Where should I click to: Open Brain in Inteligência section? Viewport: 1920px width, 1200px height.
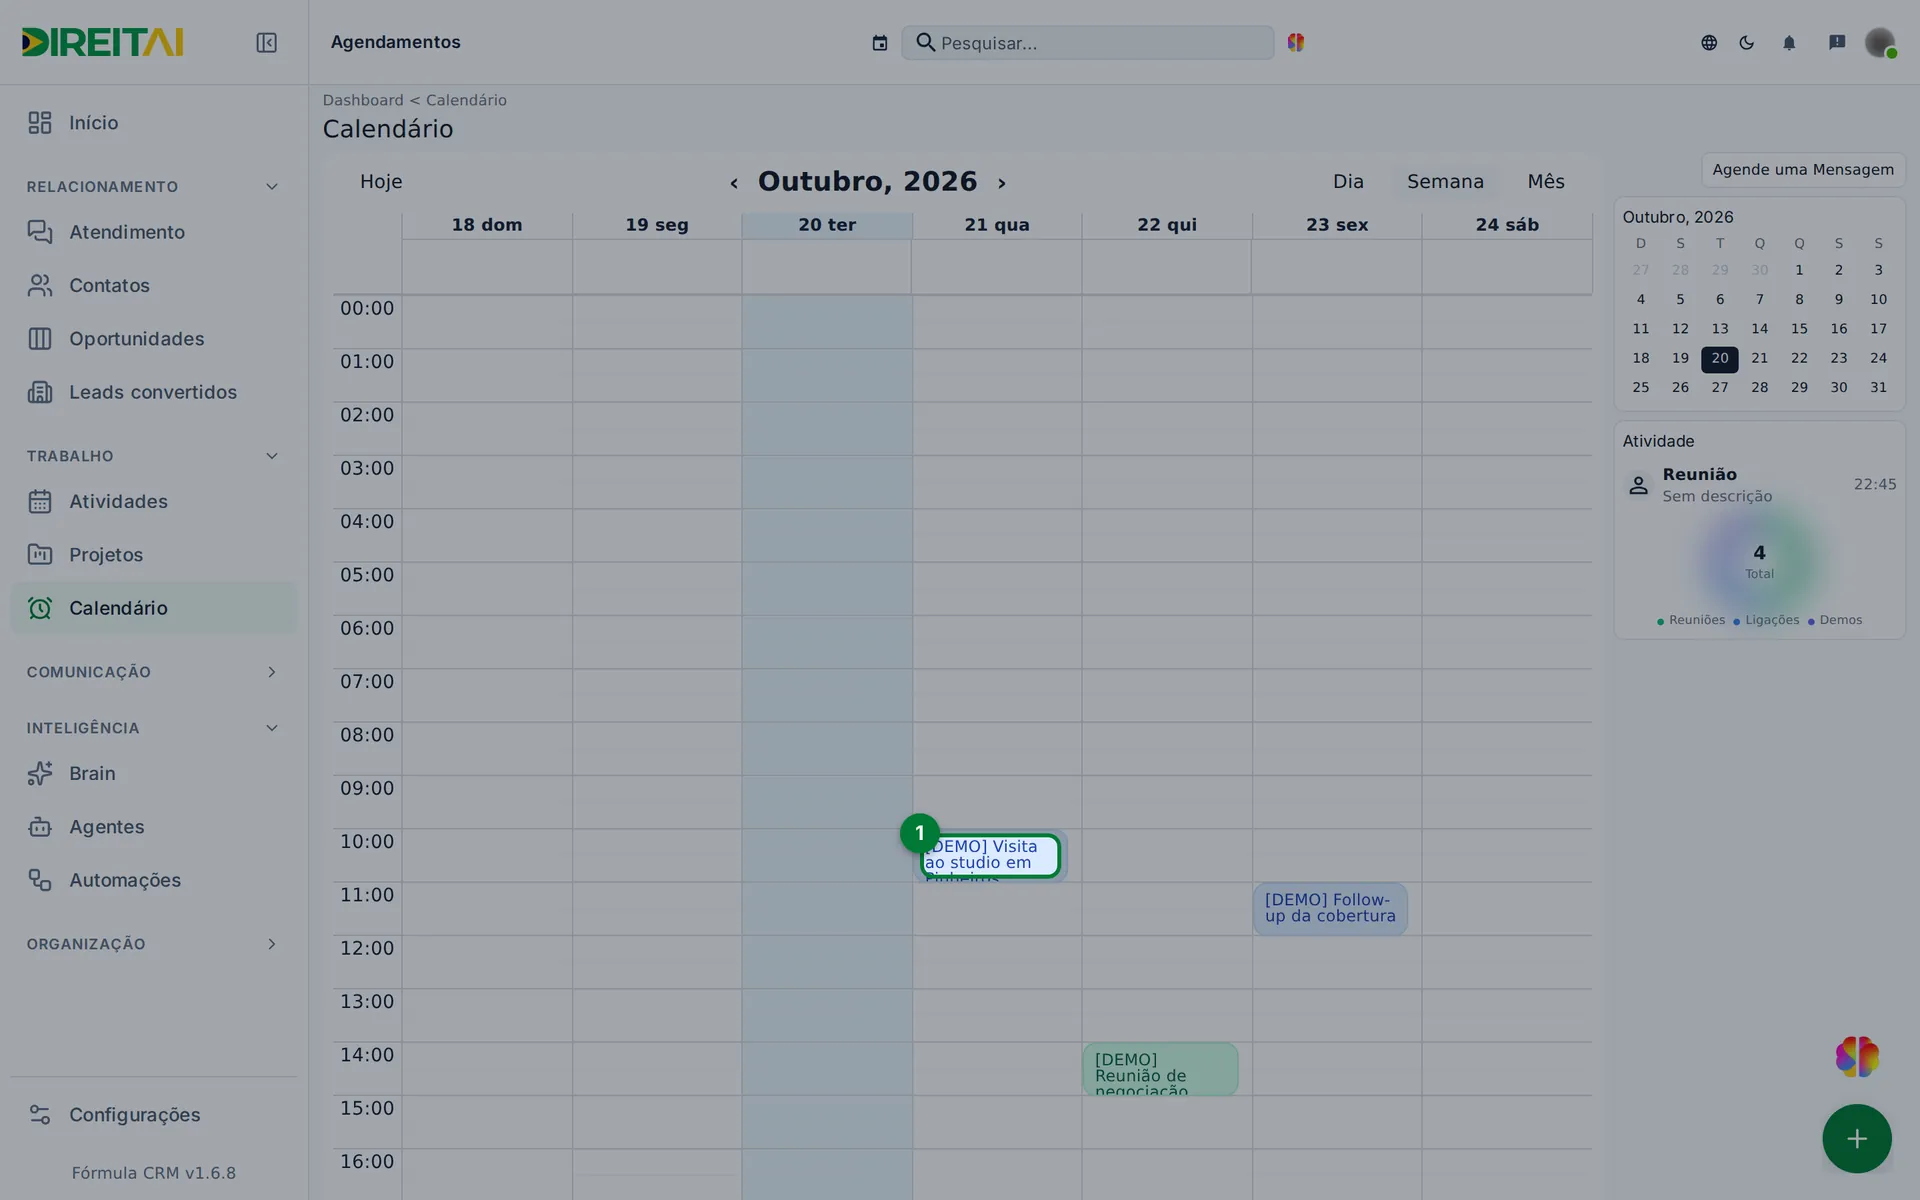click(x=154, y=774)
